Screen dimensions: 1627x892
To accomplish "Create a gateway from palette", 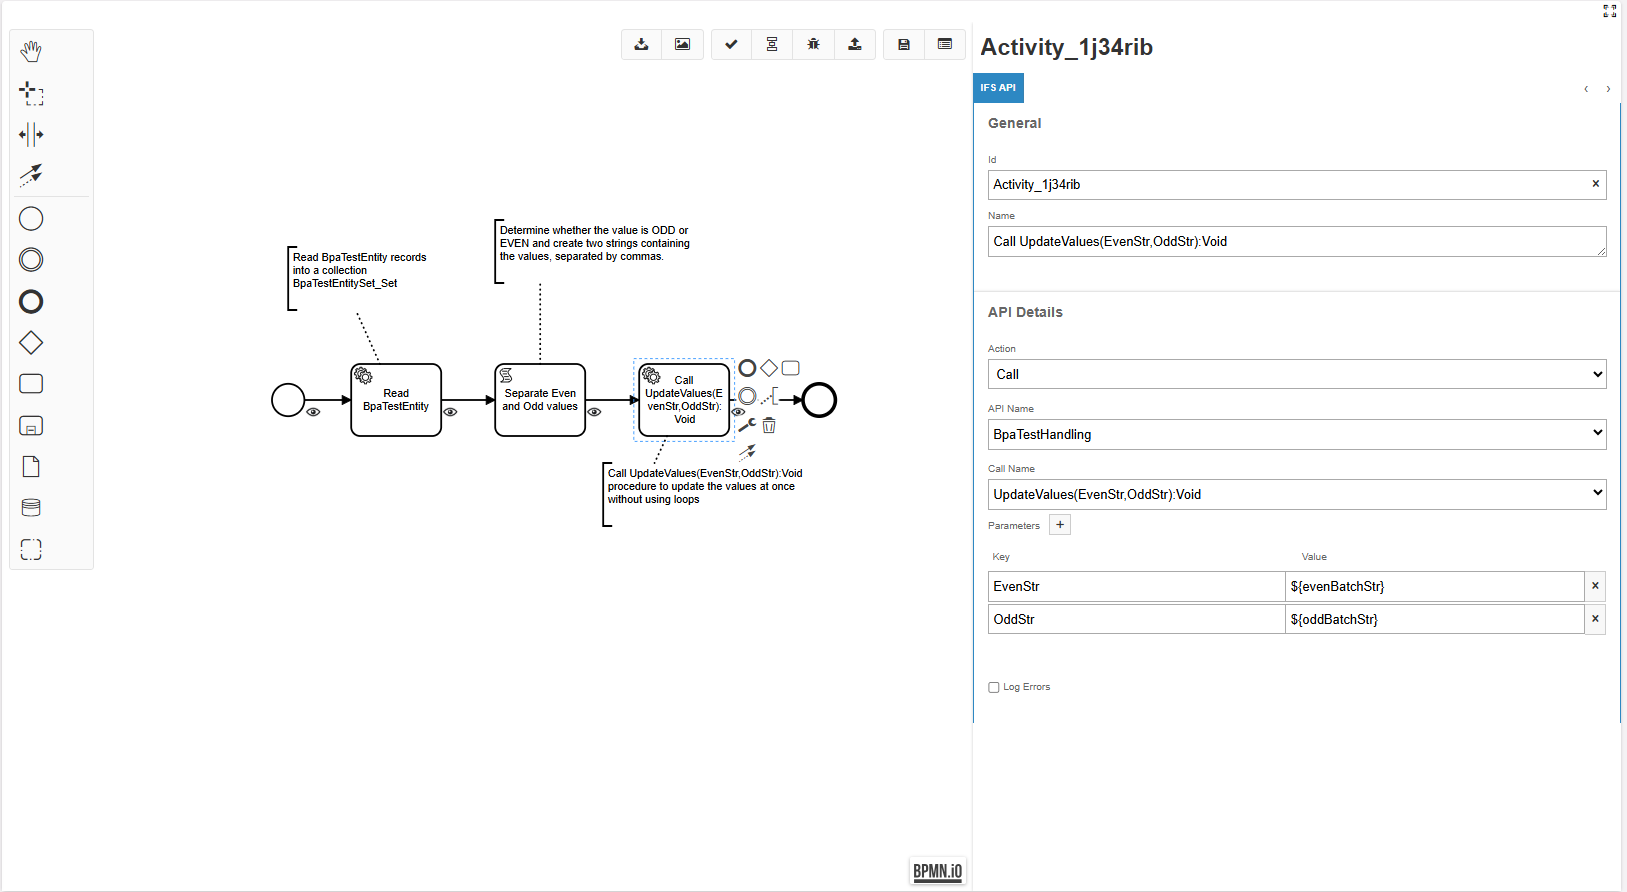I will pos(31,343).
